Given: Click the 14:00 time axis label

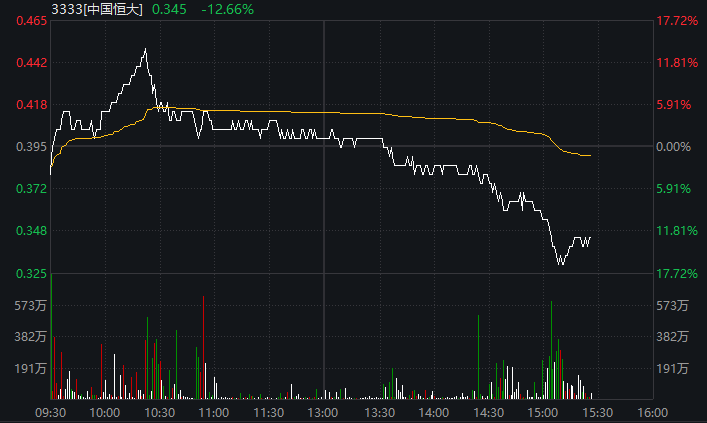Looking at the screenshot, I should [x=434, y=413].
